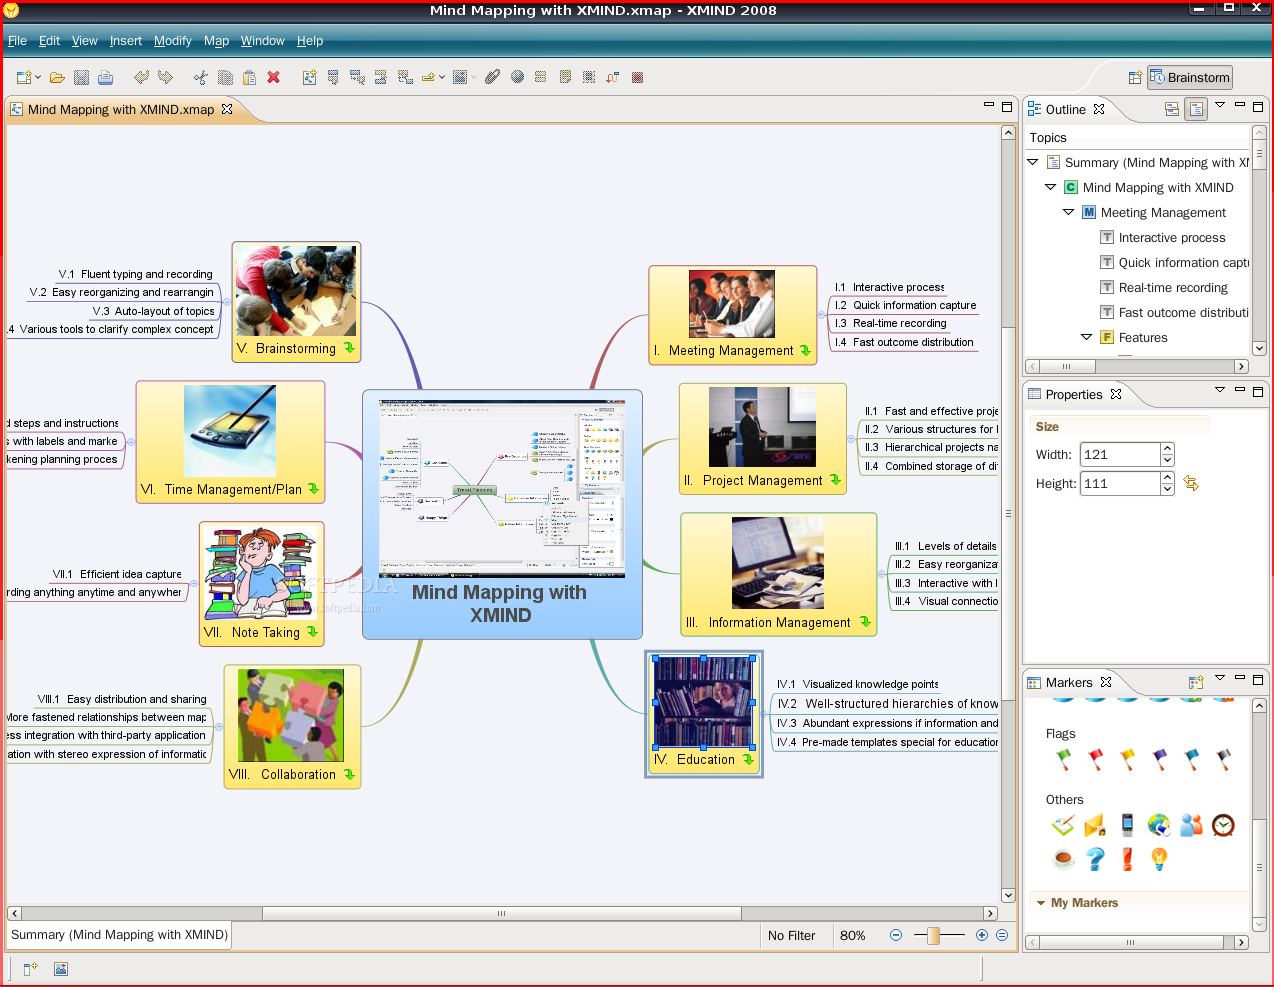This screenshot has width=1274, height=987.
Task: Click the Brainstorm button
Action: 1190,77
